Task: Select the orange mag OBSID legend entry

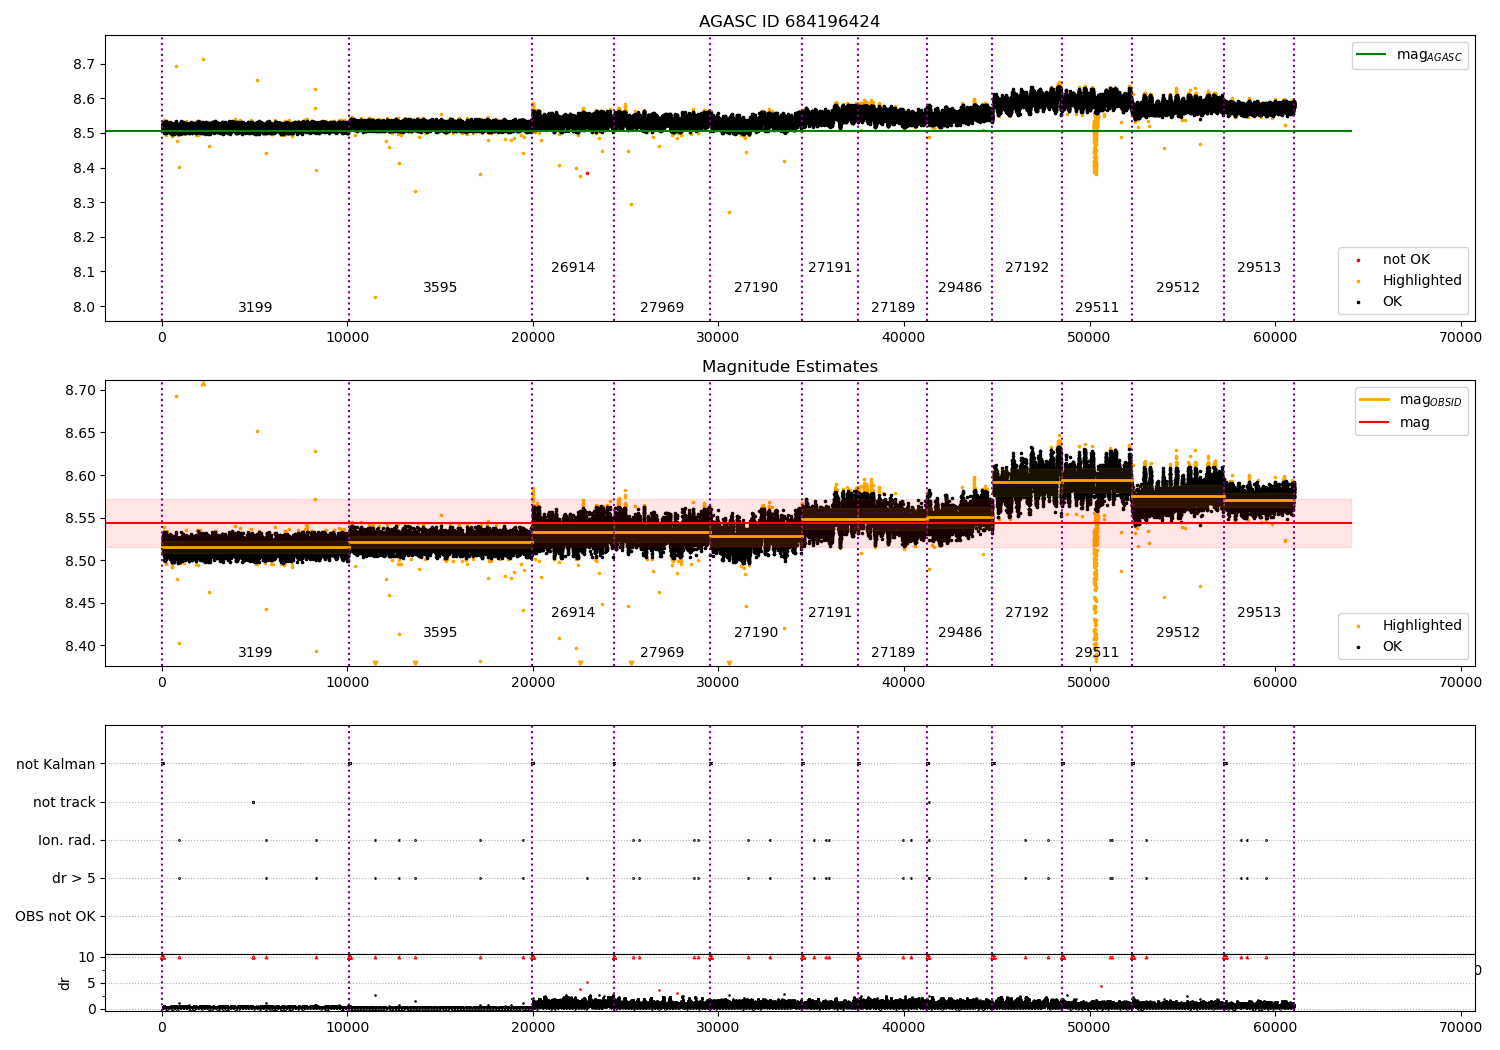Action: coord(1411,400)
